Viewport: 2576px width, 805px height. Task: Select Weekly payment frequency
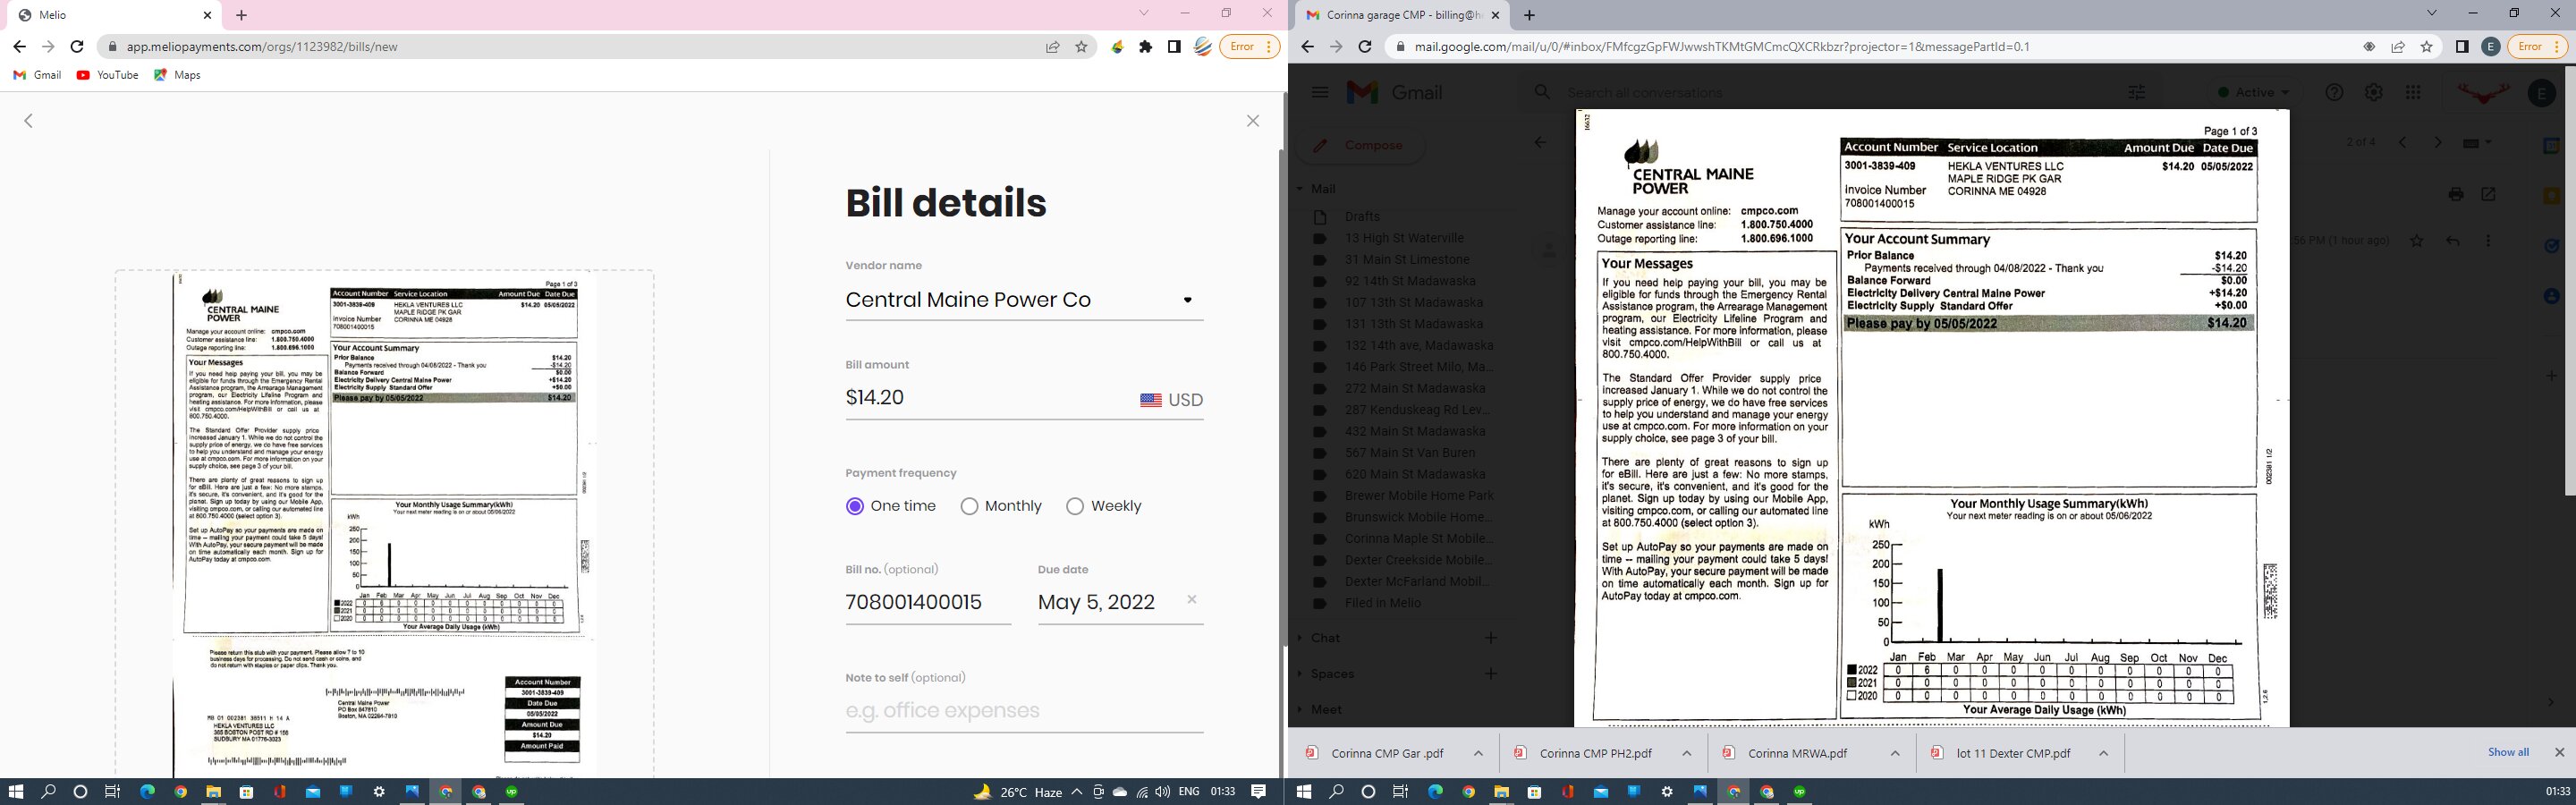pos(1075,506)
